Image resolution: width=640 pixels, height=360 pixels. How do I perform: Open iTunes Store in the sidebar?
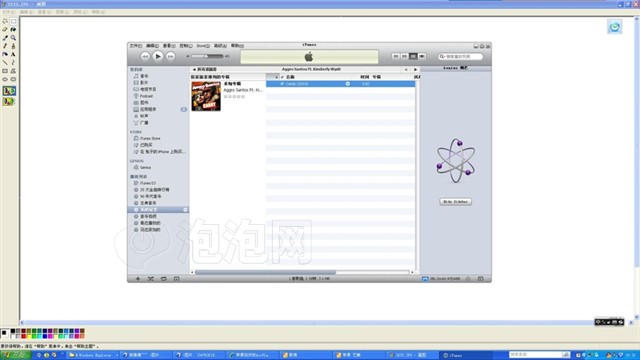pos(150,138)
